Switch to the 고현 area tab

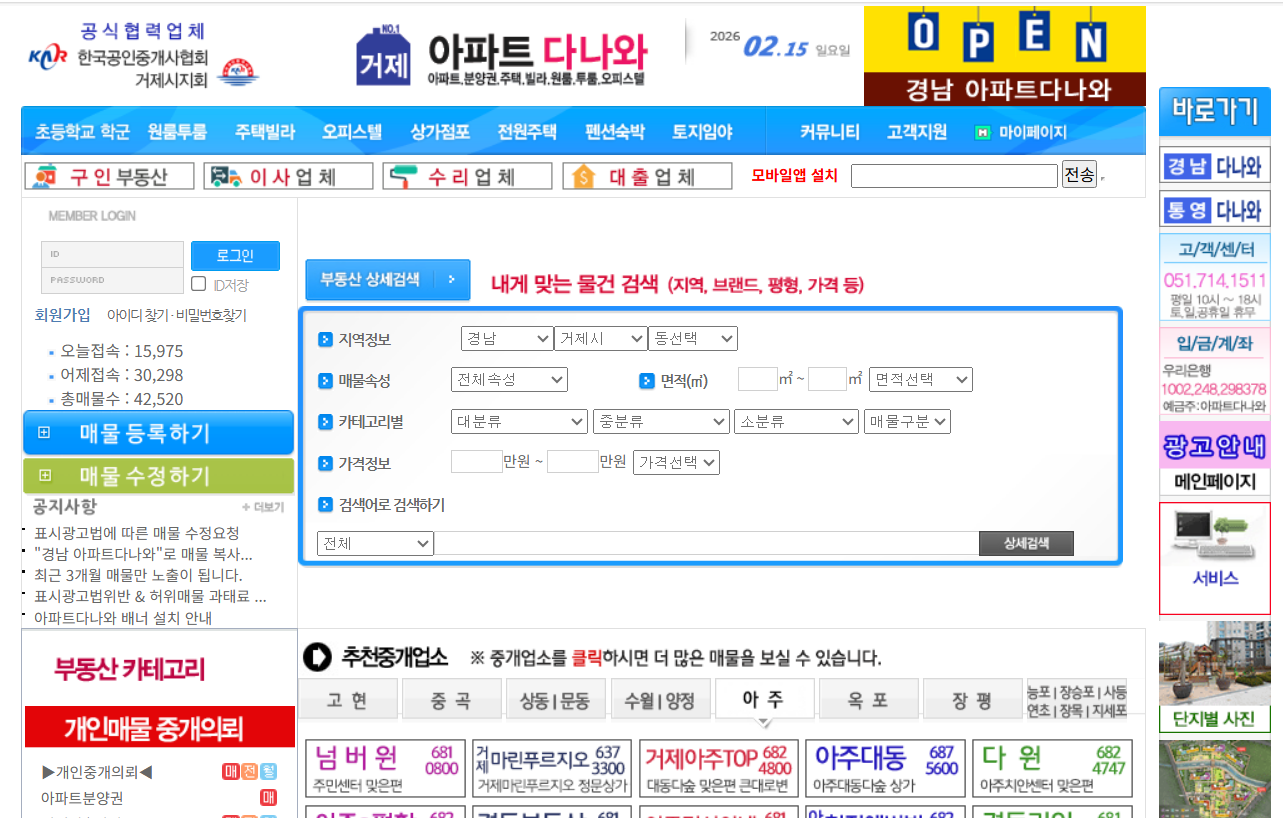tap(348, 699)
